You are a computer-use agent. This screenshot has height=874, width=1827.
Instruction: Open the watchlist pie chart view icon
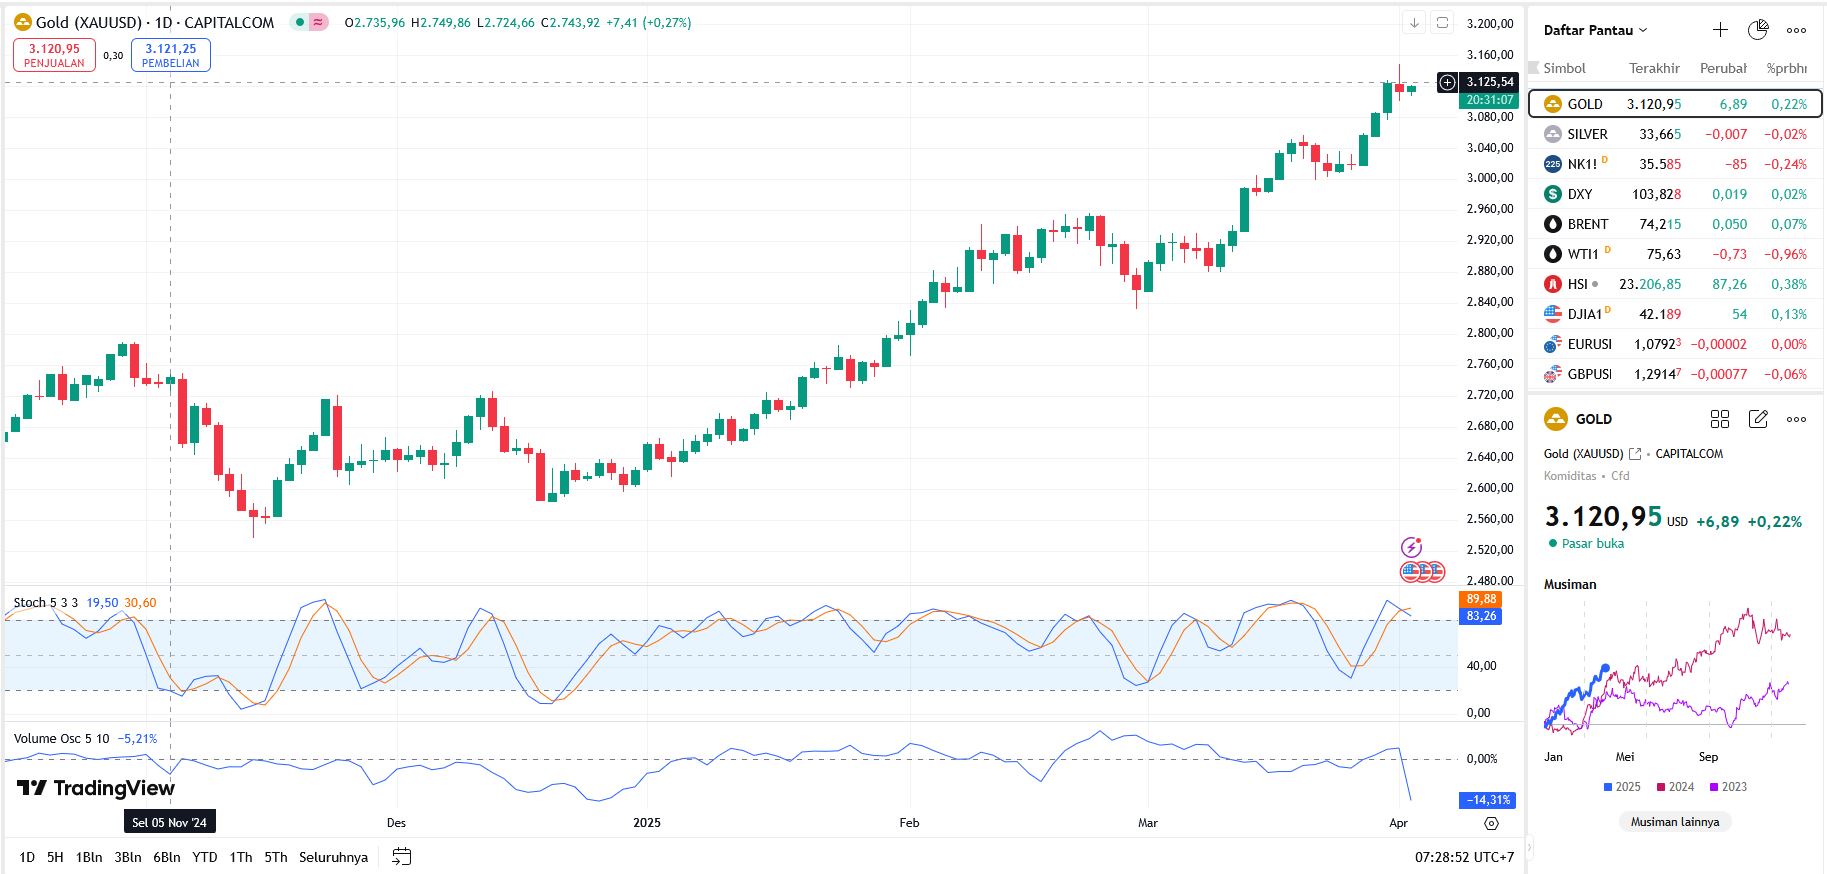tap(1758, 30)
